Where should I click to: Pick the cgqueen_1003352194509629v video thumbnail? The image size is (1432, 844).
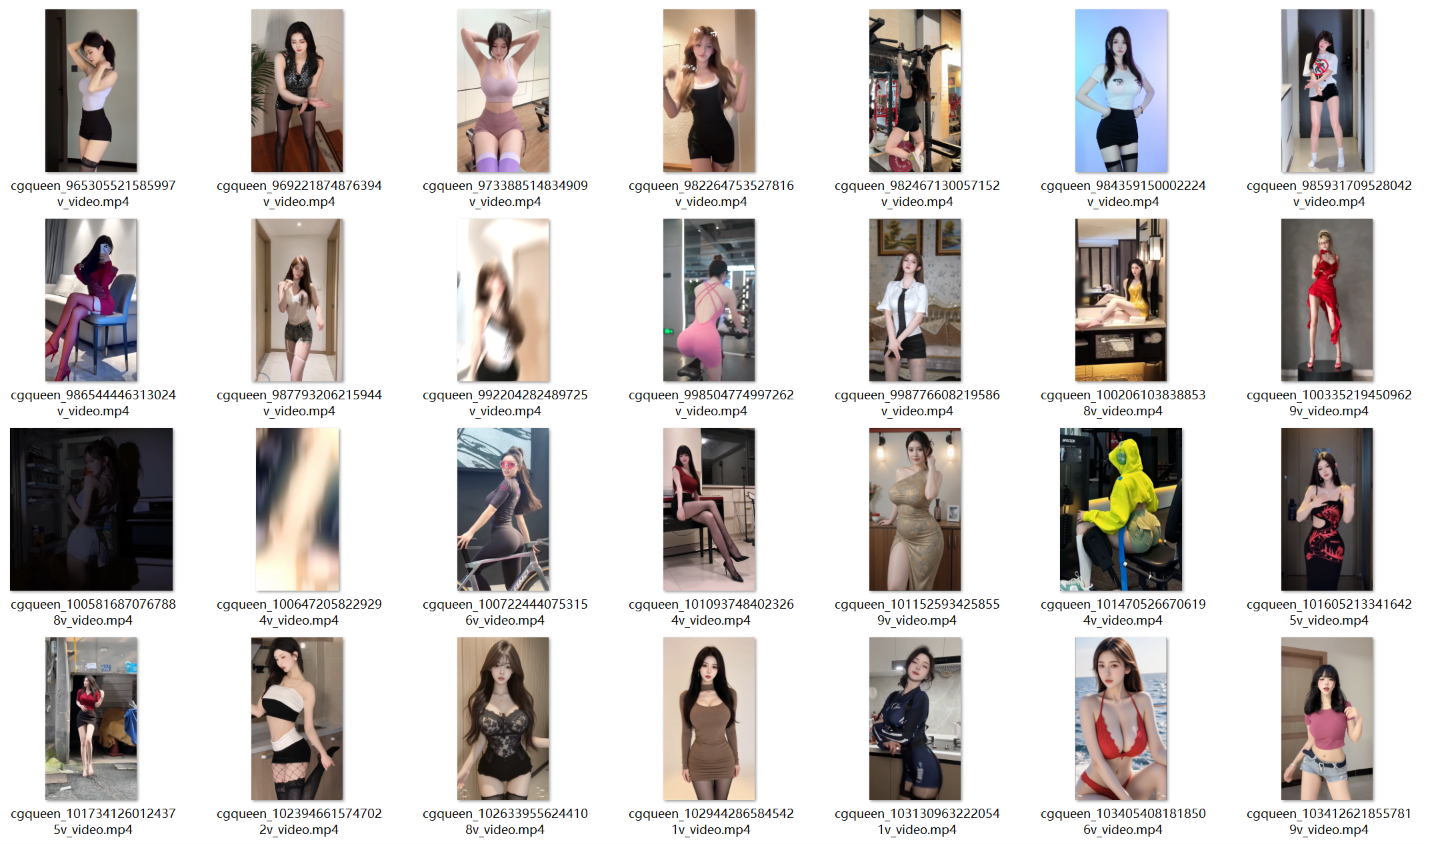pyautogui.click(x=1327, y=300)
